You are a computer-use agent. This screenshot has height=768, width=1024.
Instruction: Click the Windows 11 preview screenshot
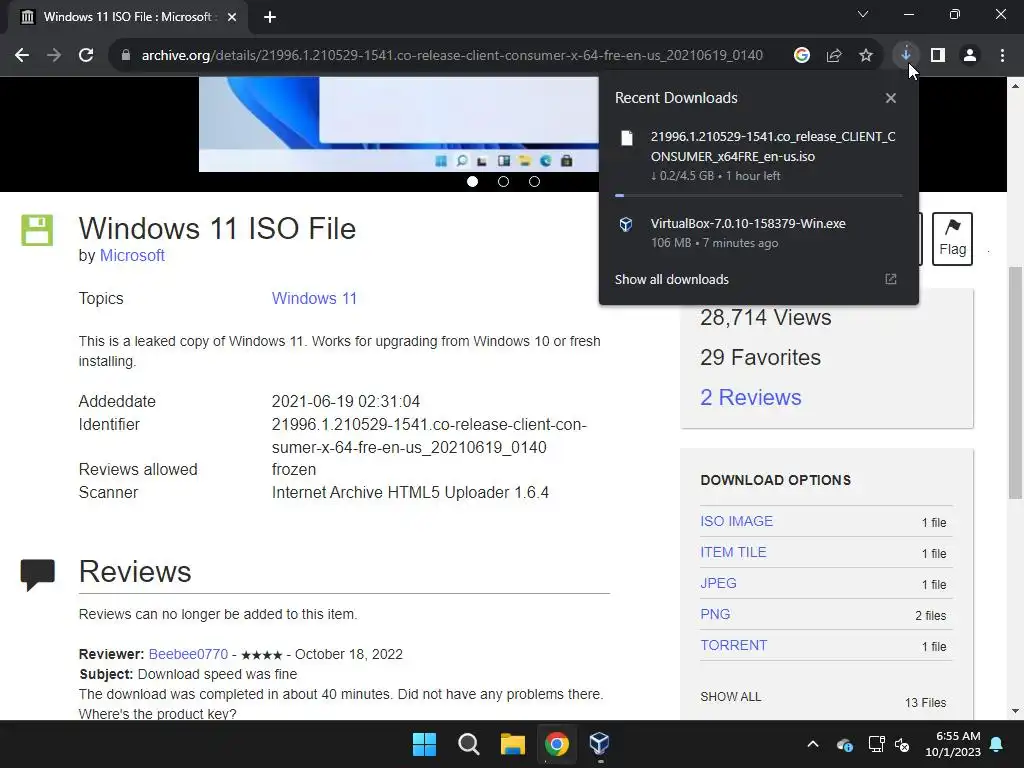(x=398, y=124)
